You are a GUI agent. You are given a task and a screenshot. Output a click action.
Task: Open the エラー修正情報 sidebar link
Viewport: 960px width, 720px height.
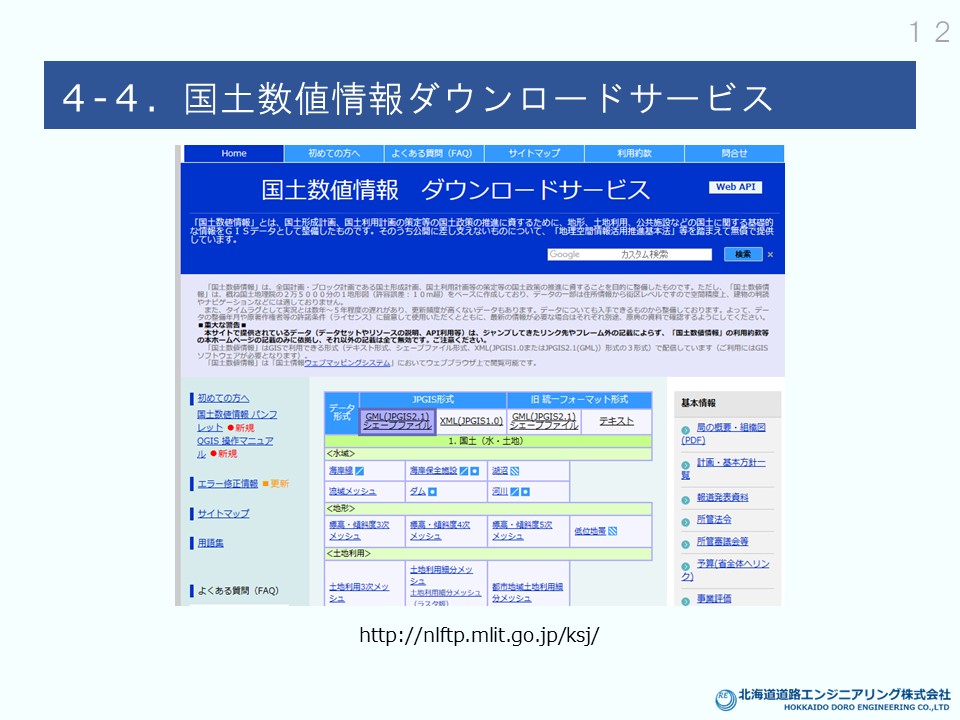click(x=227, y=484)
